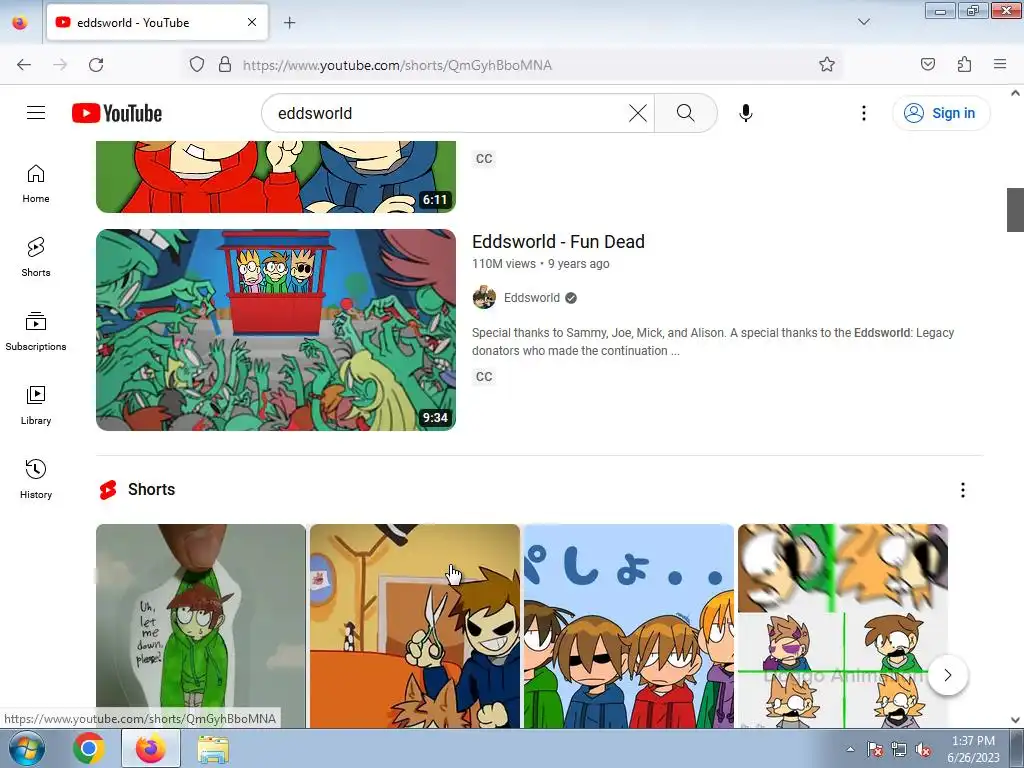Close the eddsworld - YouTube tab
This screenshot has width=1024, height=768.
tap(251, 22)
